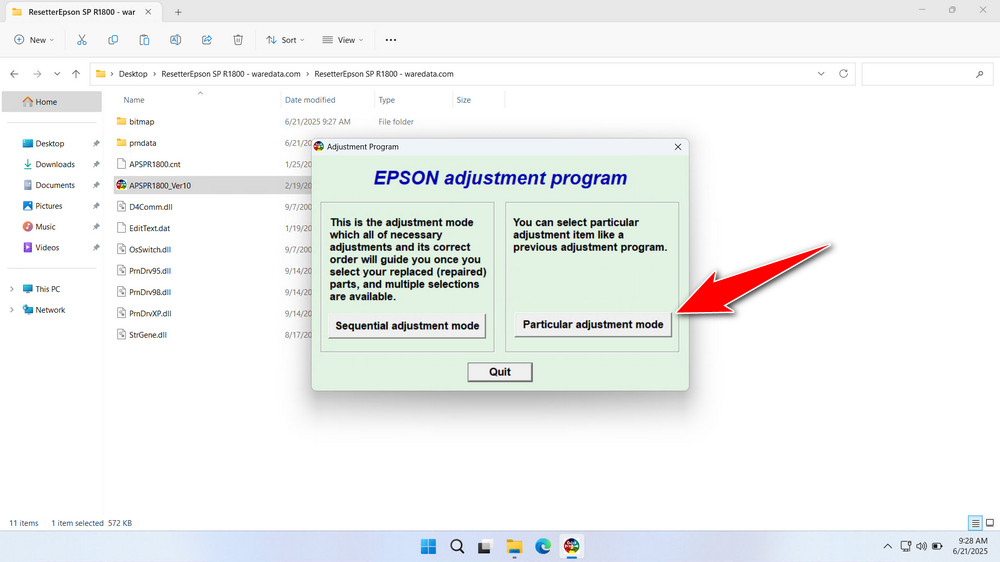Go back with the Back arrow

14,74
